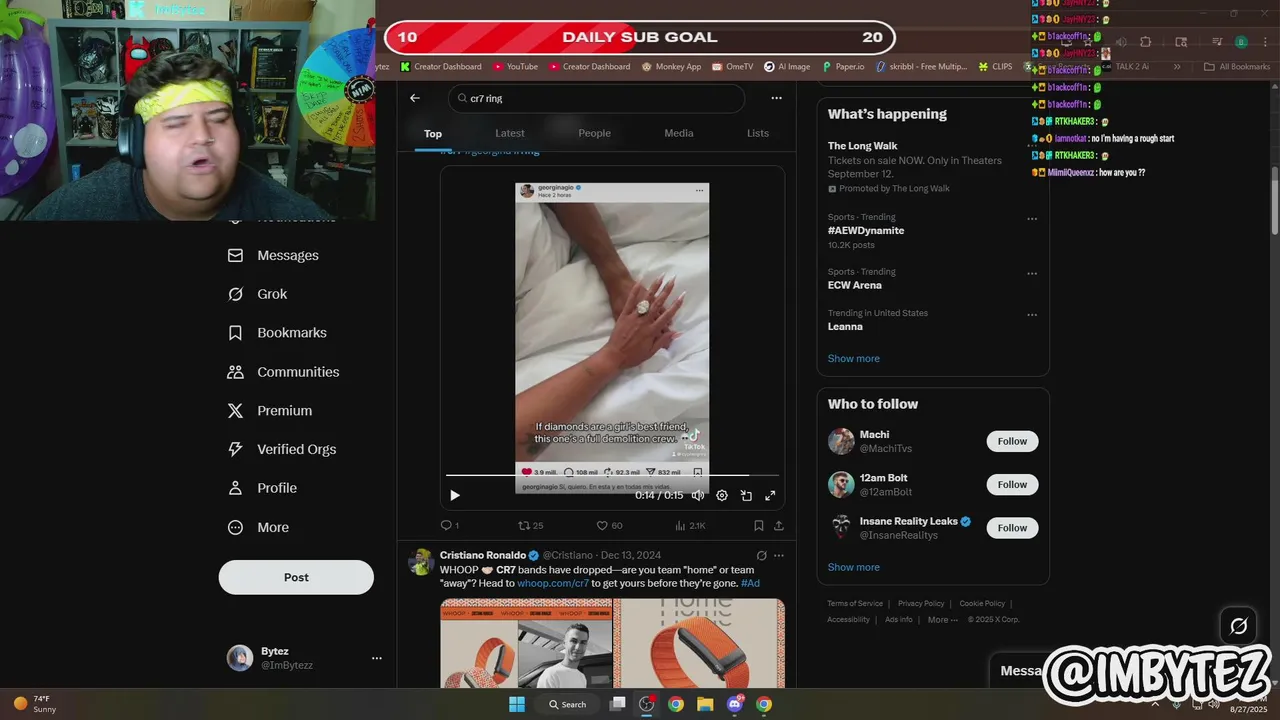Screen dimensions: 1280x720
Task: Open video playback settings gear
Action: coord(722,495)
